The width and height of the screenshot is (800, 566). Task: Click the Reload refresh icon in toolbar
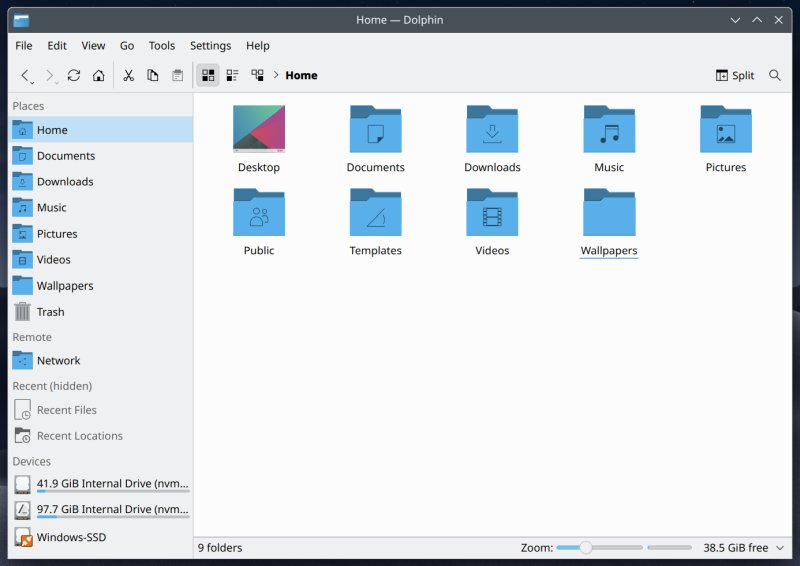click(74, 75)
